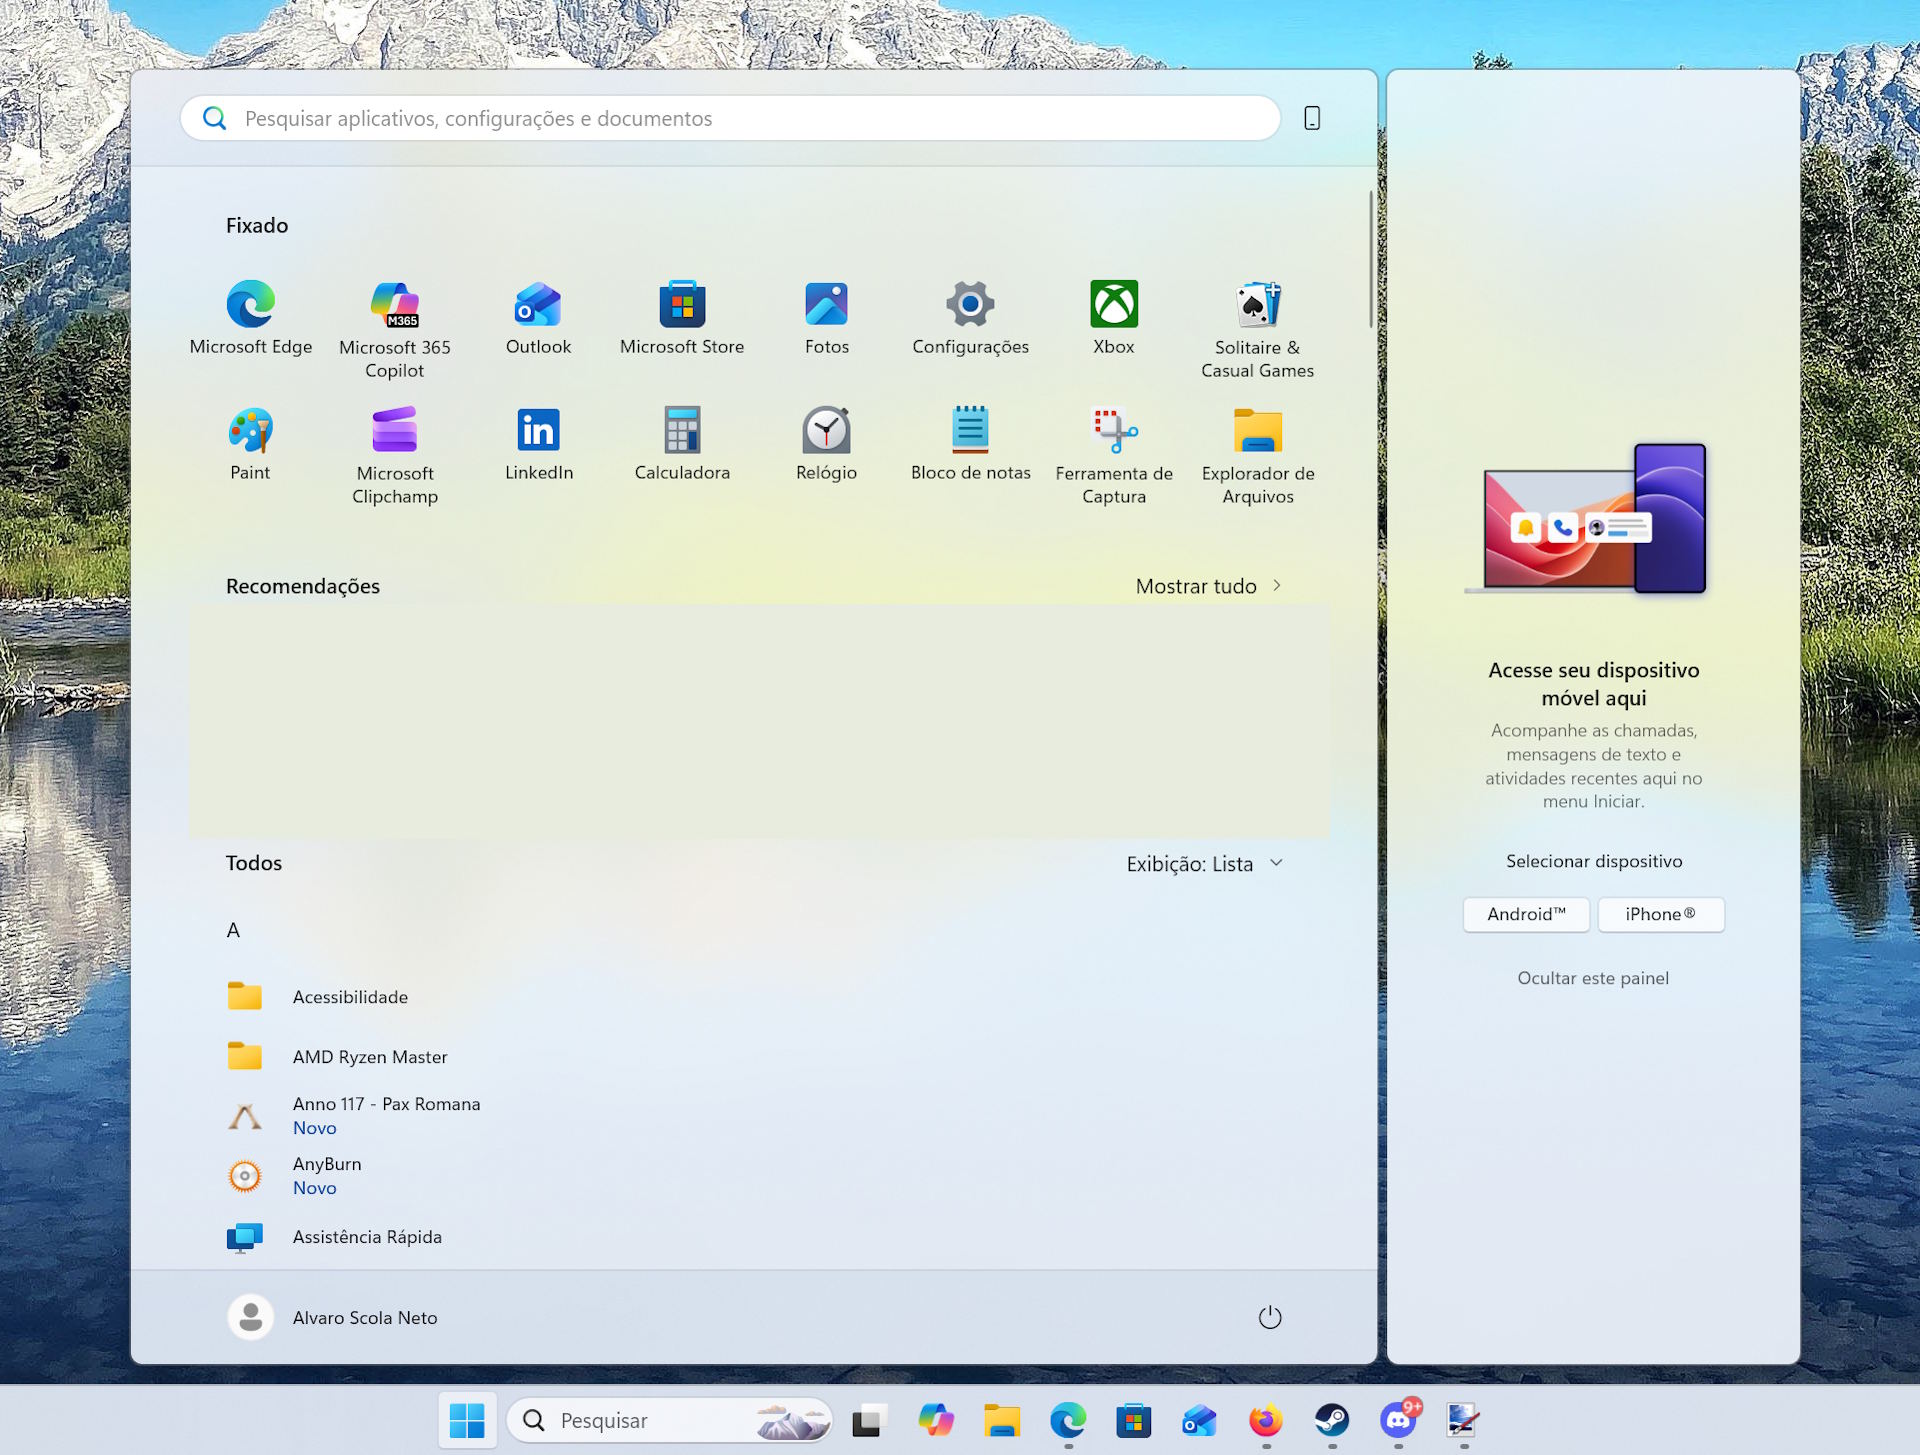Toggle the mobile device panel phone icon
This screenshot has height=1455, width=1920.
1312,118
